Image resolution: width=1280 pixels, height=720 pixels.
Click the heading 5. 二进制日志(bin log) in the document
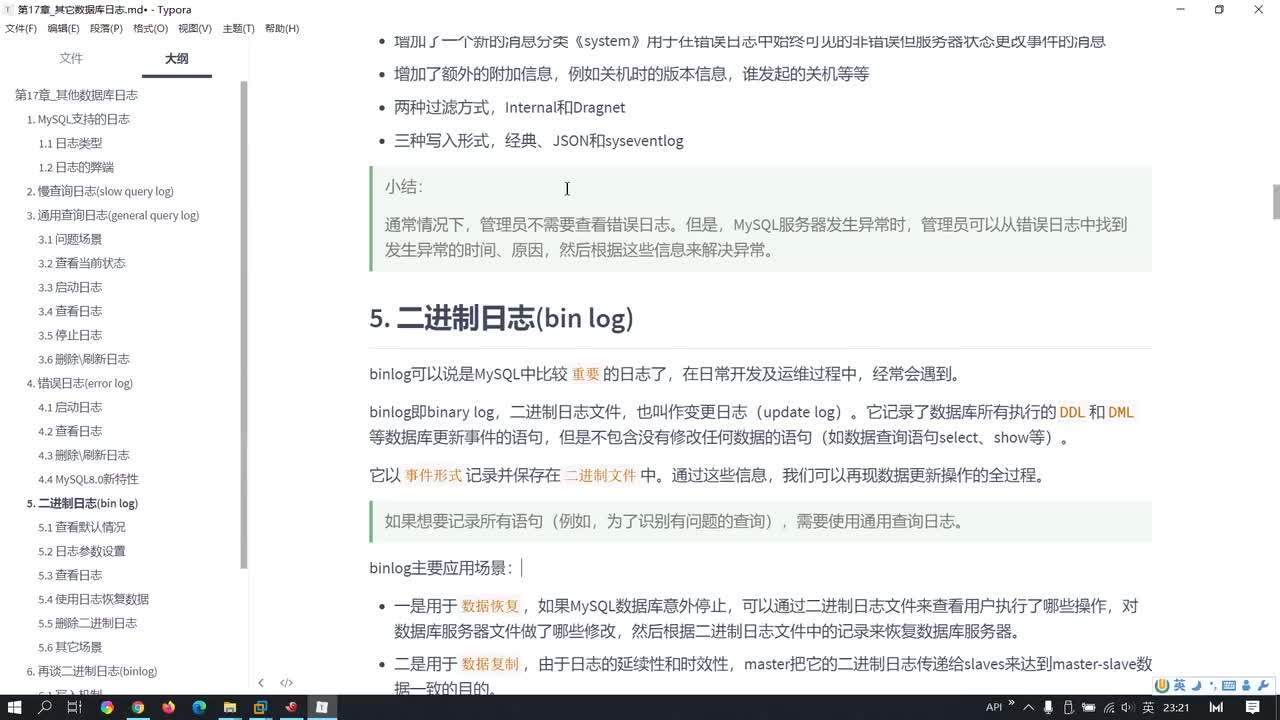coord(501,318)
